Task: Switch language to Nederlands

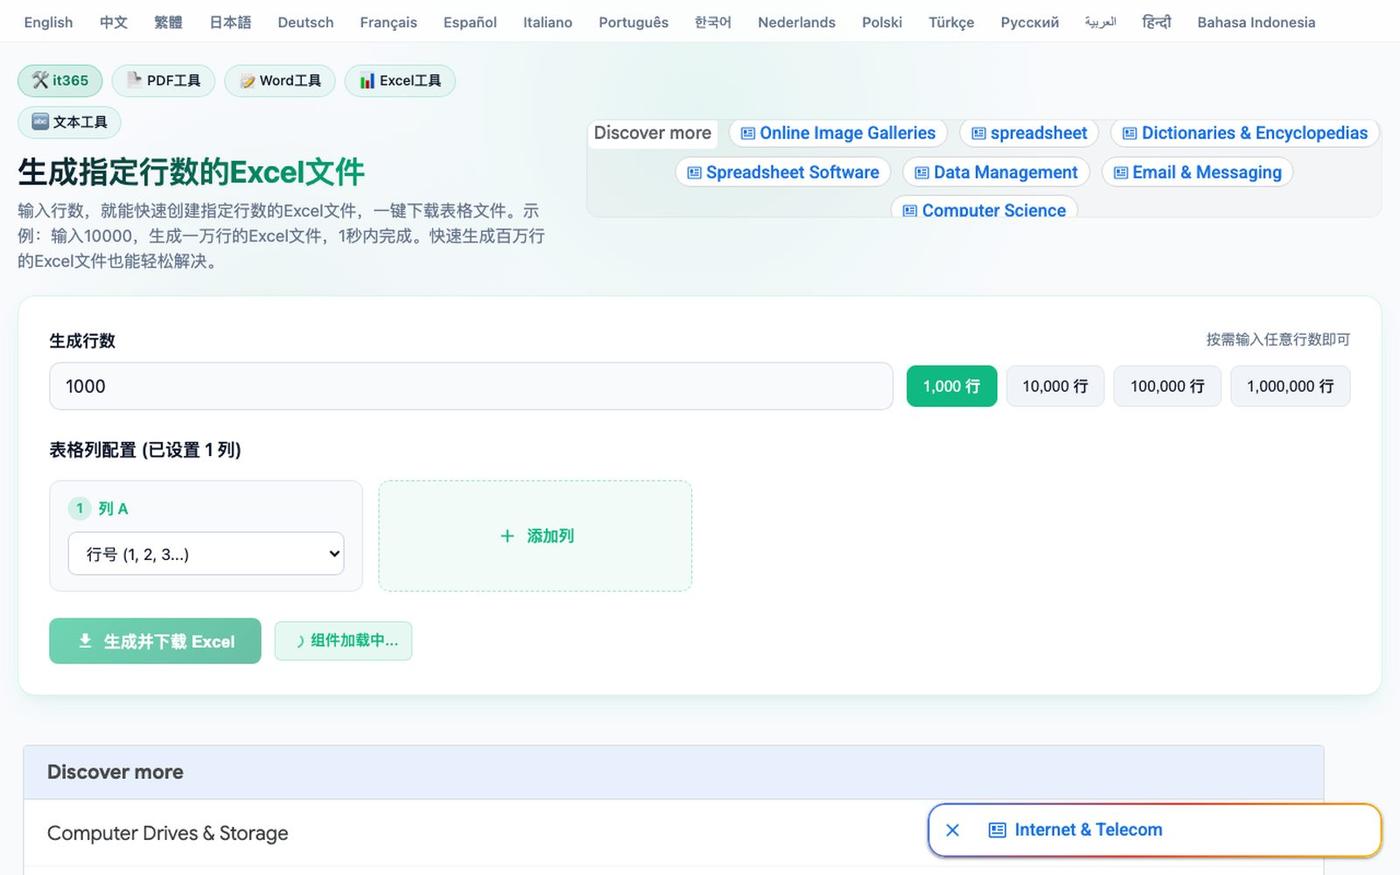Action: click(x=797, y=22)
